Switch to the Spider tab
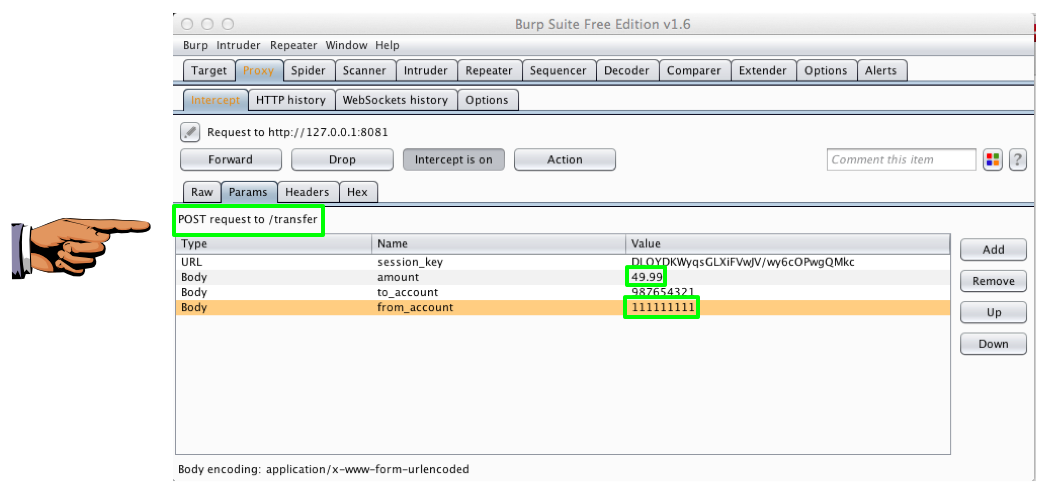Image resolution: width=1045 pixels, height=492 pixels. [308, 70]
